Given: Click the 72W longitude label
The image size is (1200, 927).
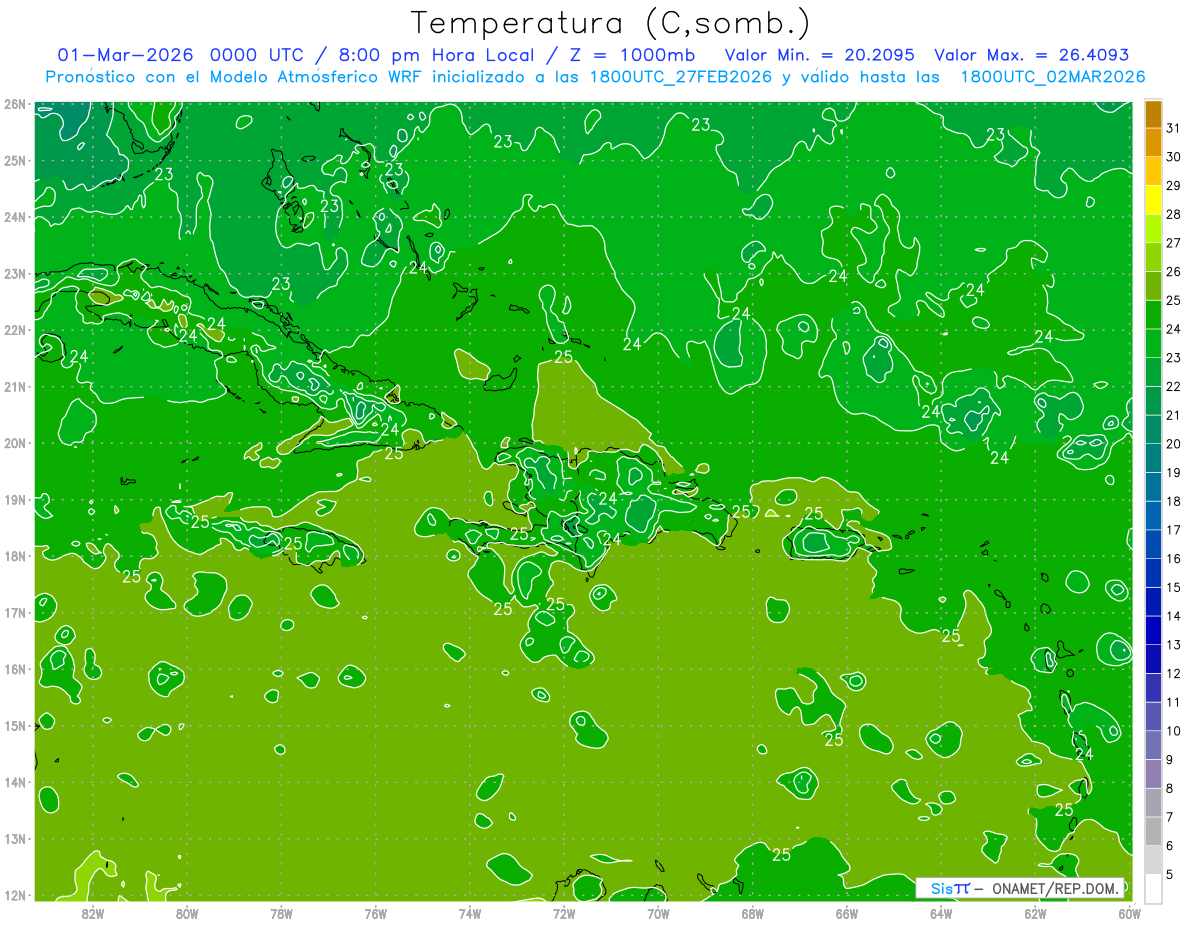Looking at the screenshot, I should click(x=564, y=913).
